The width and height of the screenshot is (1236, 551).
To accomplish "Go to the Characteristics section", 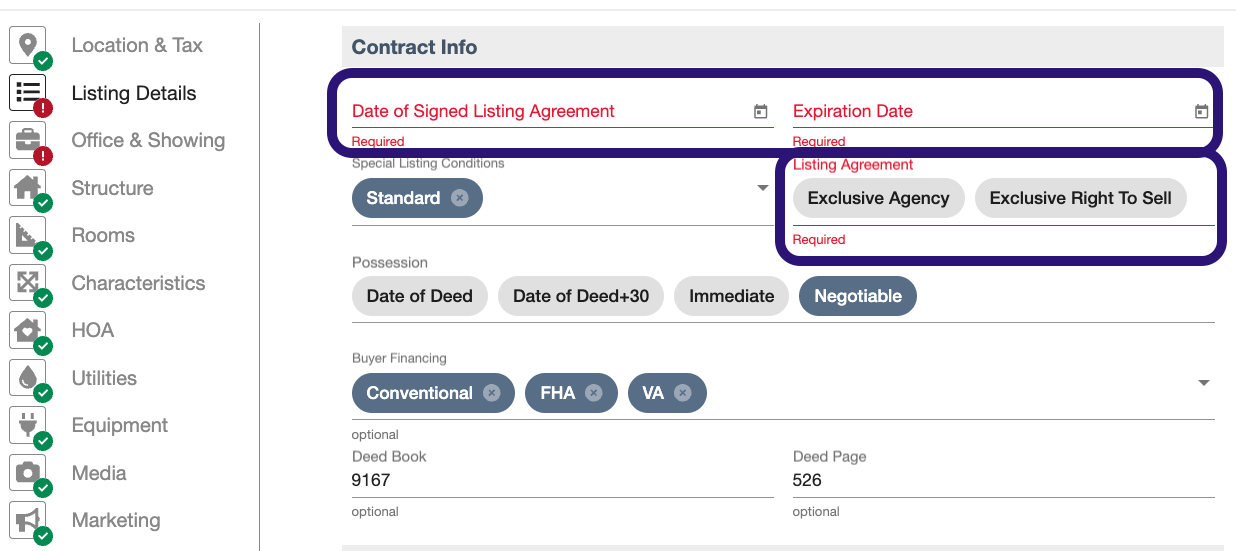I will tap(138, 283).
